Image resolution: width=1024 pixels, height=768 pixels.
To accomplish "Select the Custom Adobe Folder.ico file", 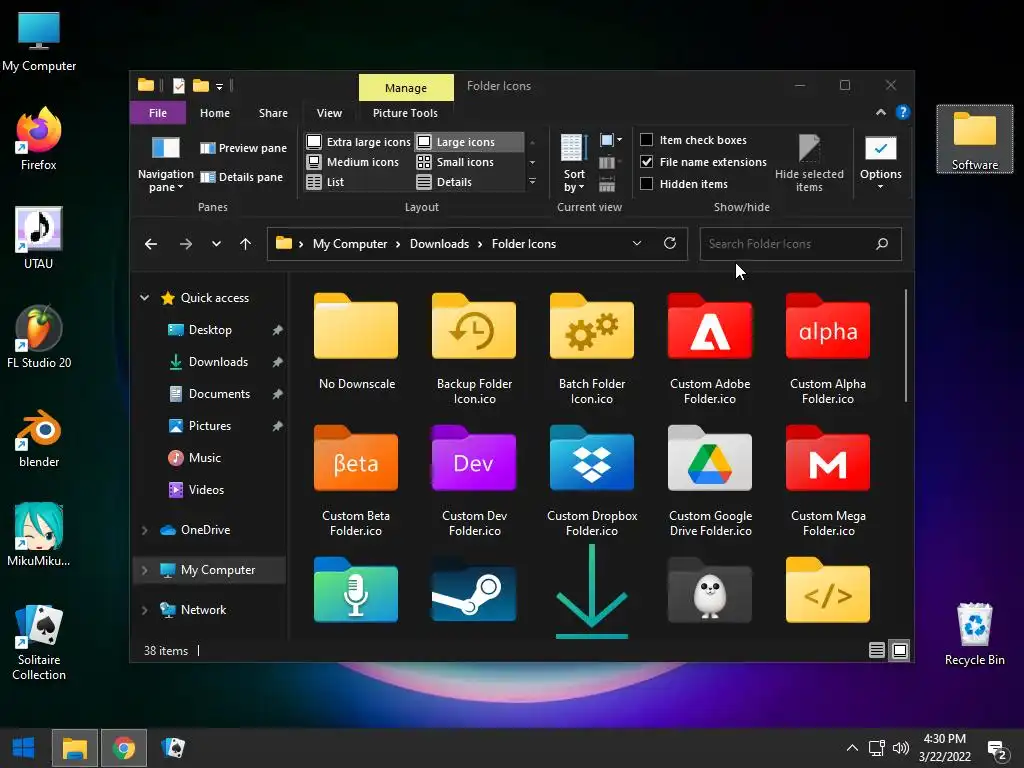I will tap(710, 350).
